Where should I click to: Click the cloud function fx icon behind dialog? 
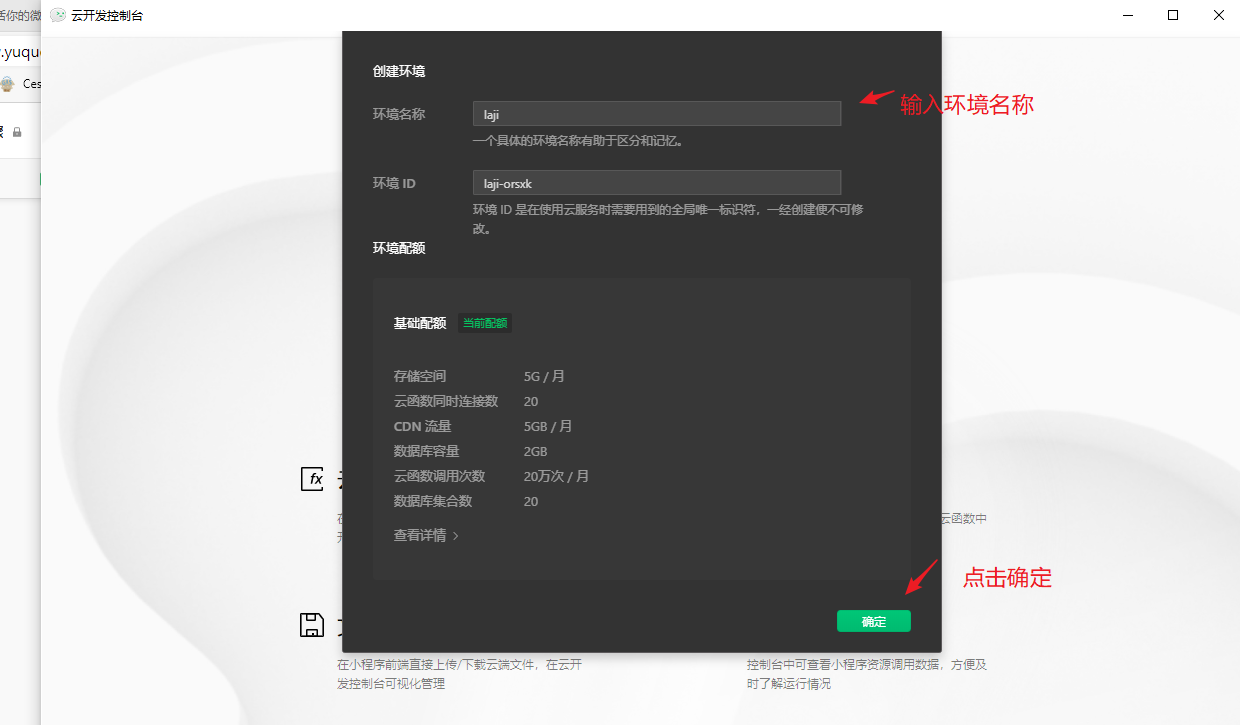(x=312, y=478)
